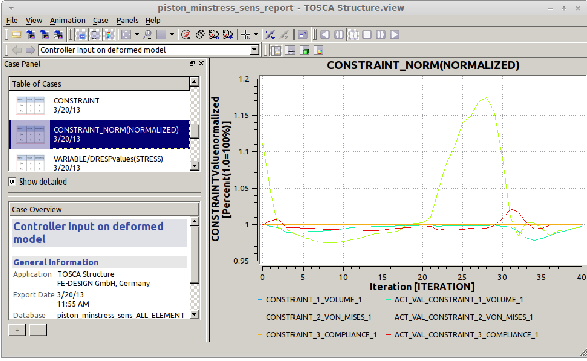Select the CONSTRAINT case in Table of Cases
587x361 pixels.
point(99,105)
